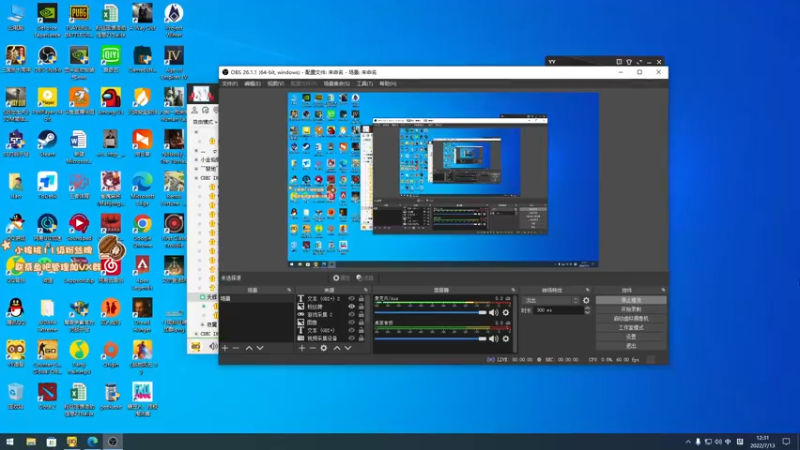Screen dimensions: 800x450
Task: Pop out the Controls dock panel
Action: coord(663,290)
